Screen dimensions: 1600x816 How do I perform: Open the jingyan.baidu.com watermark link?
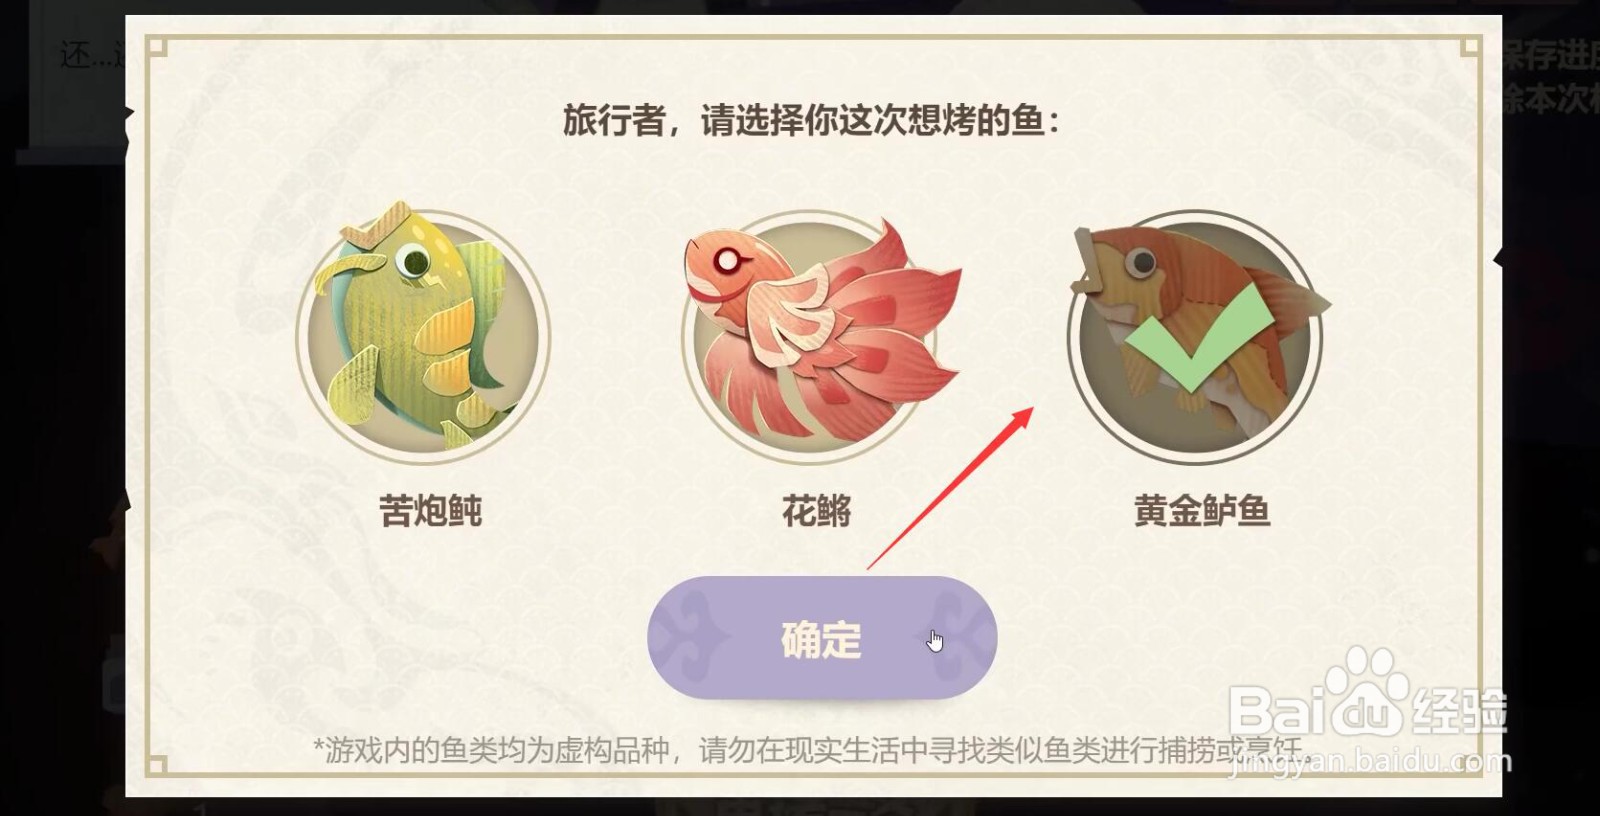pos(1370,762)
